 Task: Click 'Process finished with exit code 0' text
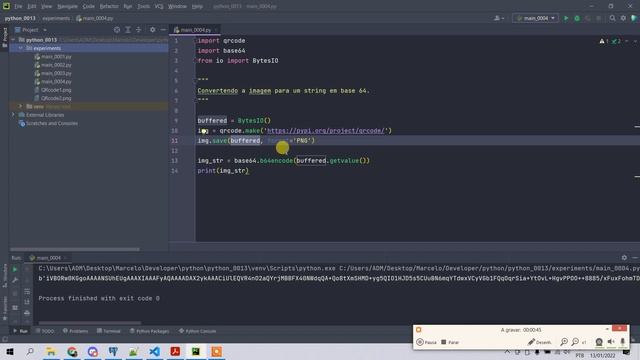pyautogui.click(x=99, y=298)
